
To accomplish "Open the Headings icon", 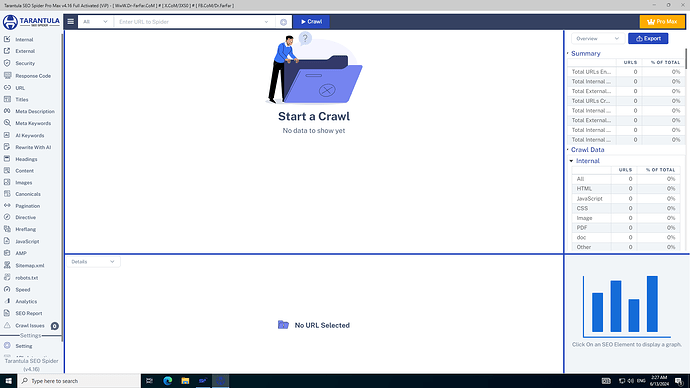I will point(7,159).
